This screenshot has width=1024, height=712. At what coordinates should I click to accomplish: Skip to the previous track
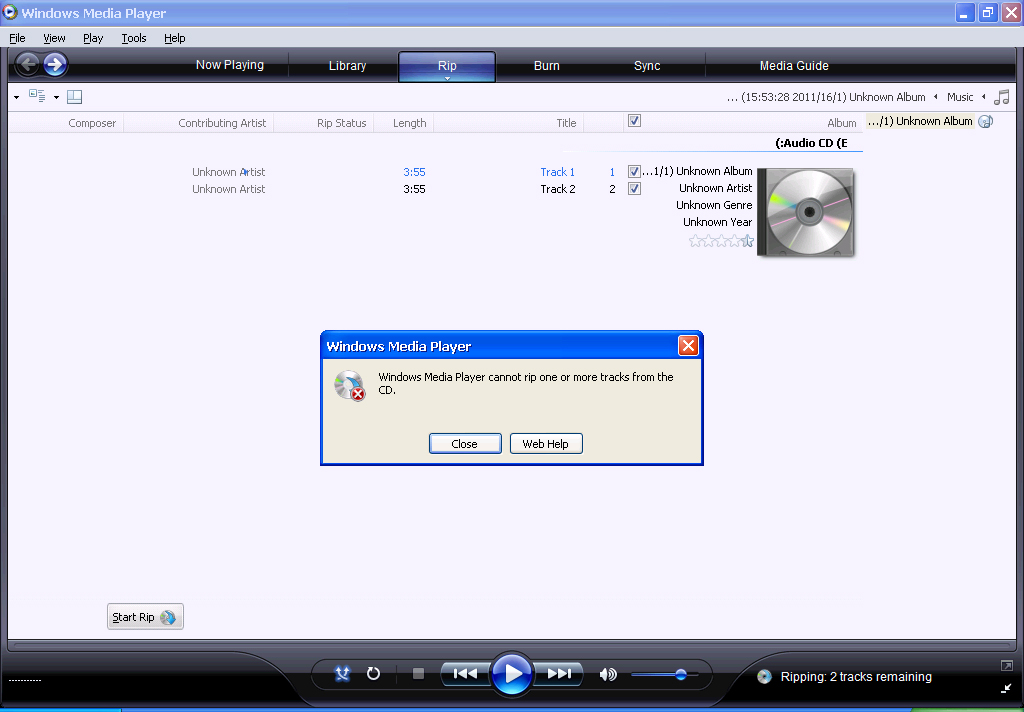pos(465,673)
